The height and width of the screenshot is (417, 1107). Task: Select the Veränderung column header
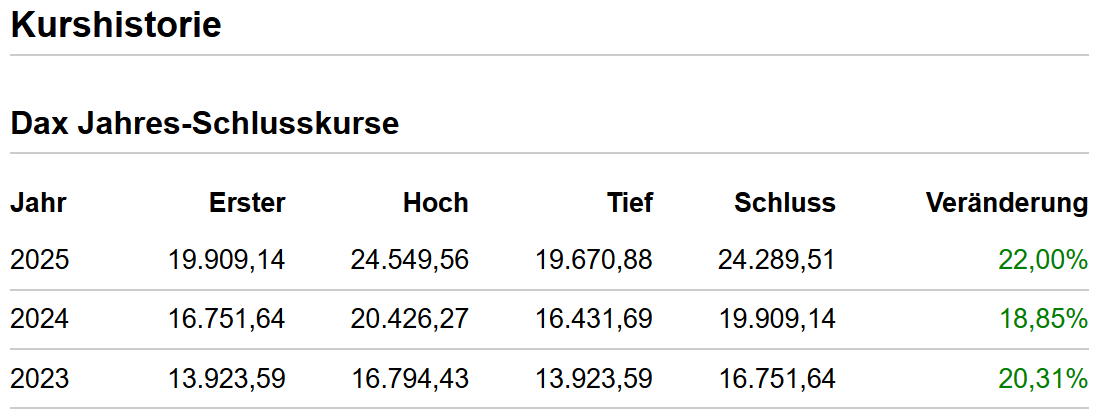(1007, 203)
